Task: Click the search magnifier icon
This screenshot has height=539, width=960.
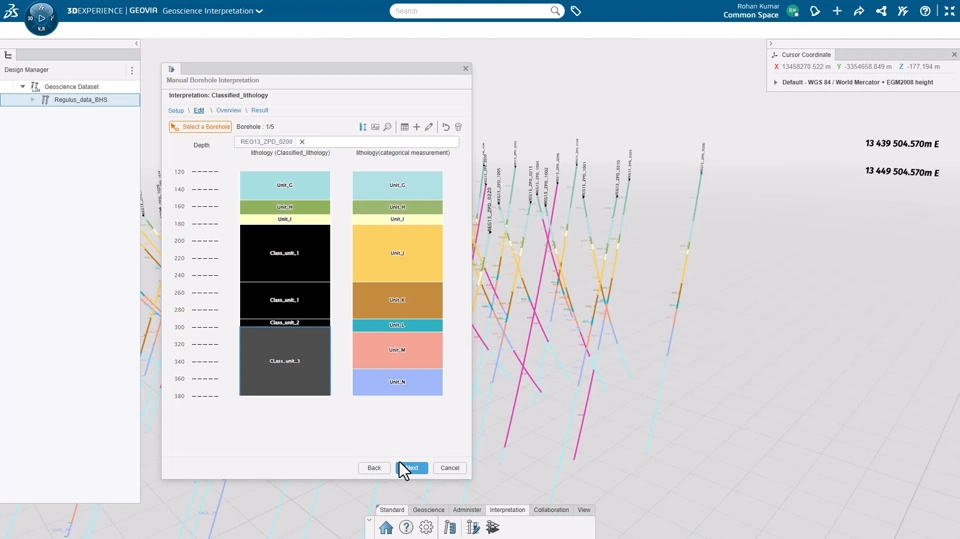Action: pos(555,10)
